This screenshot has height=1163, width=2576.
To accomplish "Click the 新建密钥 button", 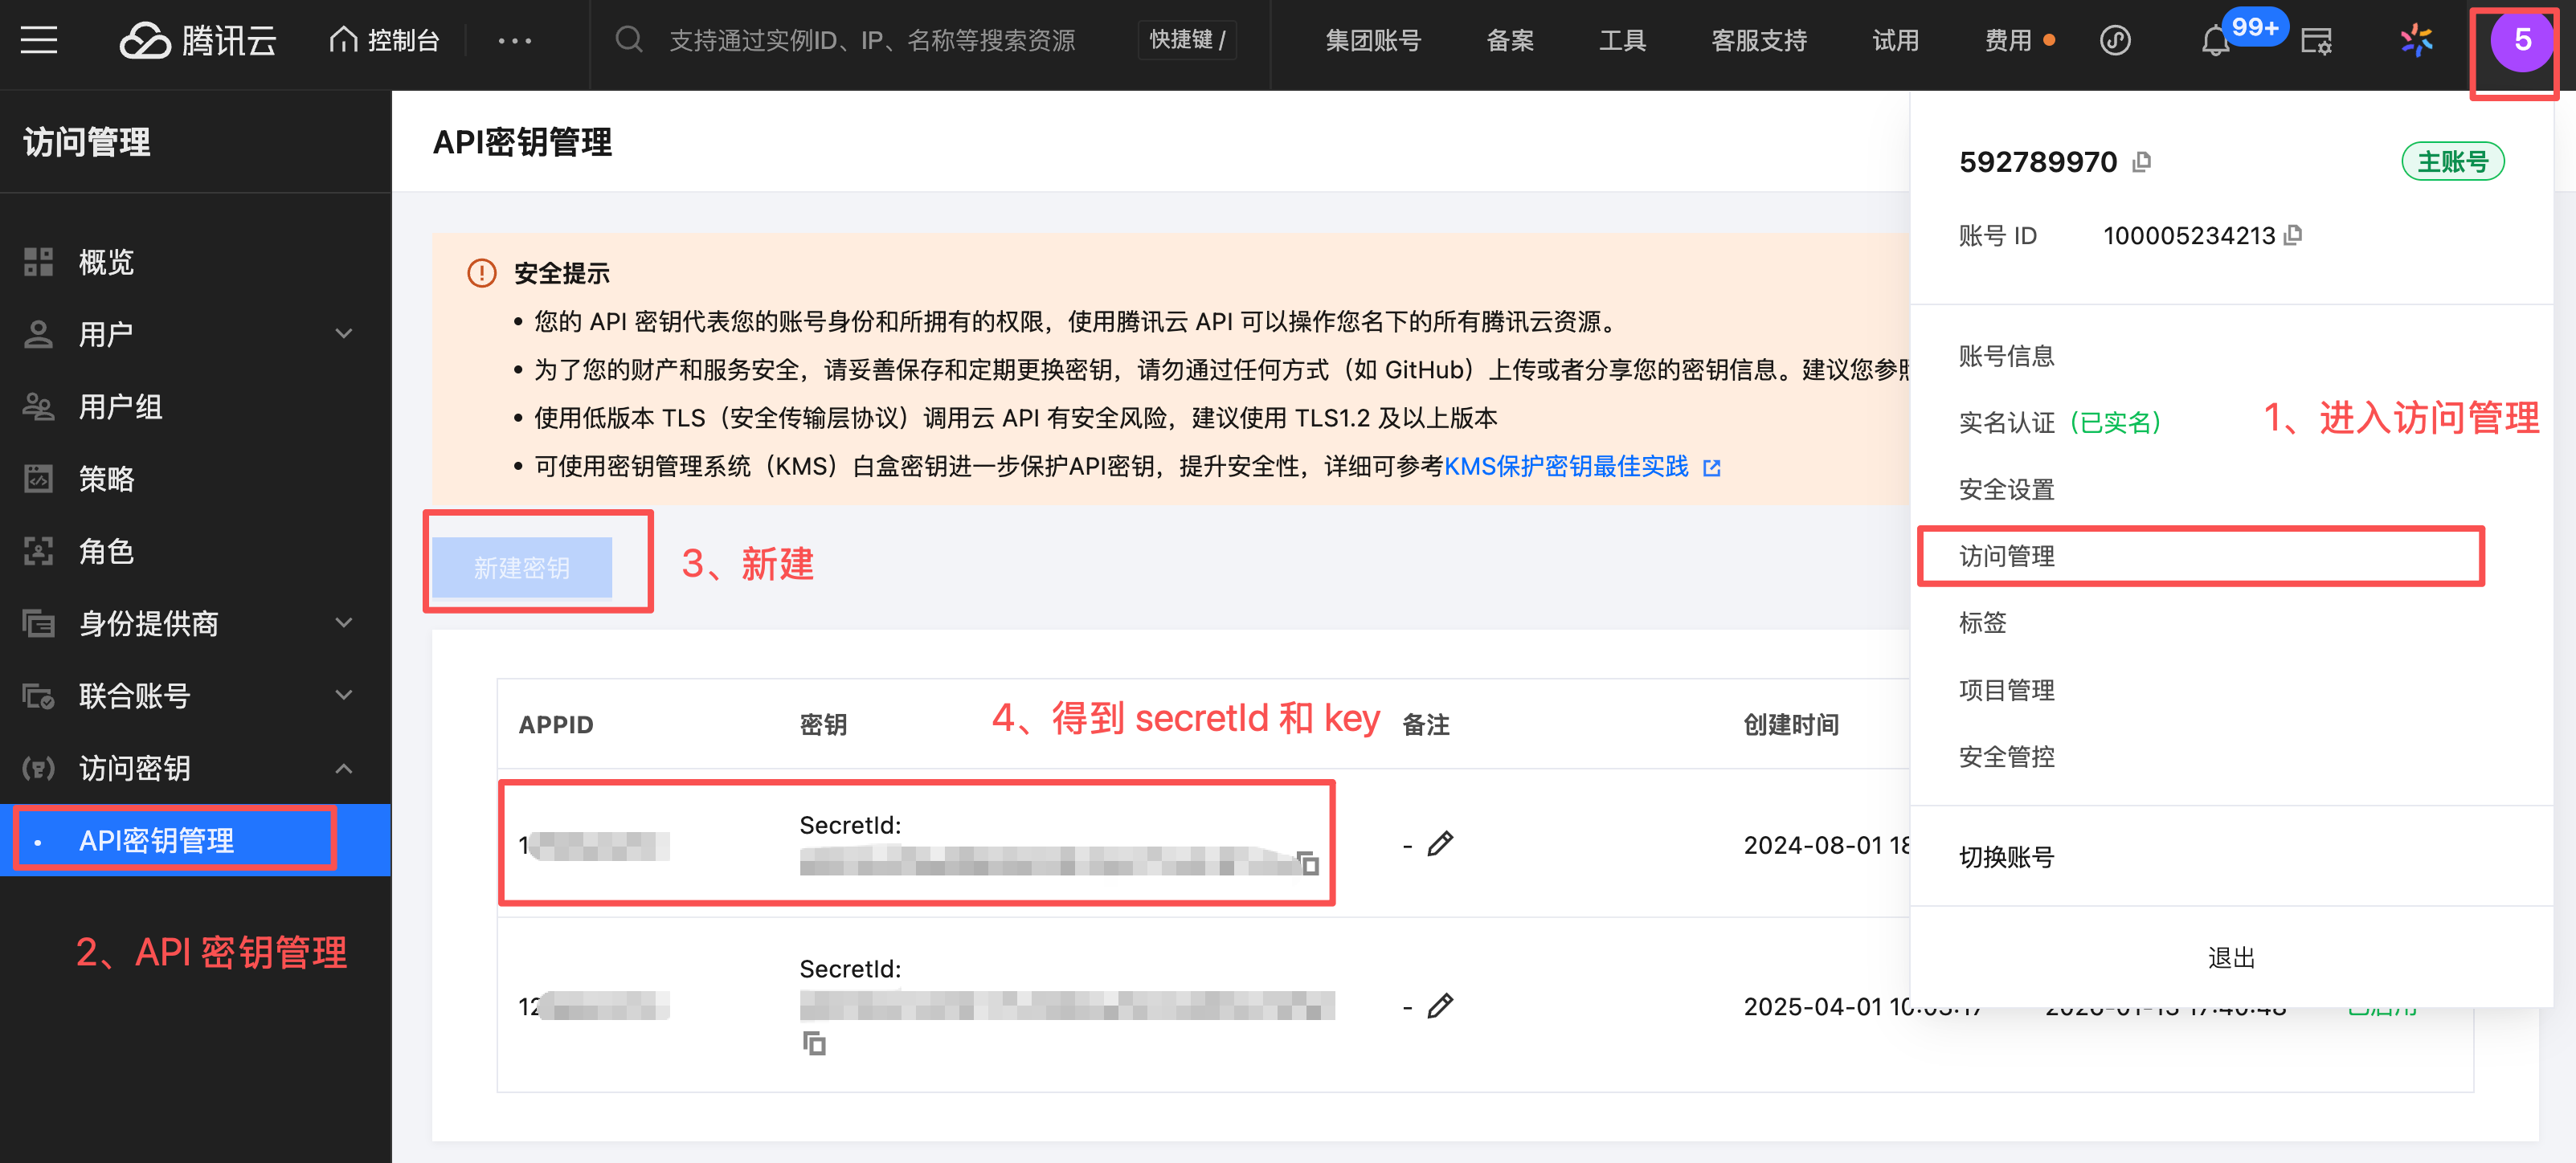I will [522, 568].
